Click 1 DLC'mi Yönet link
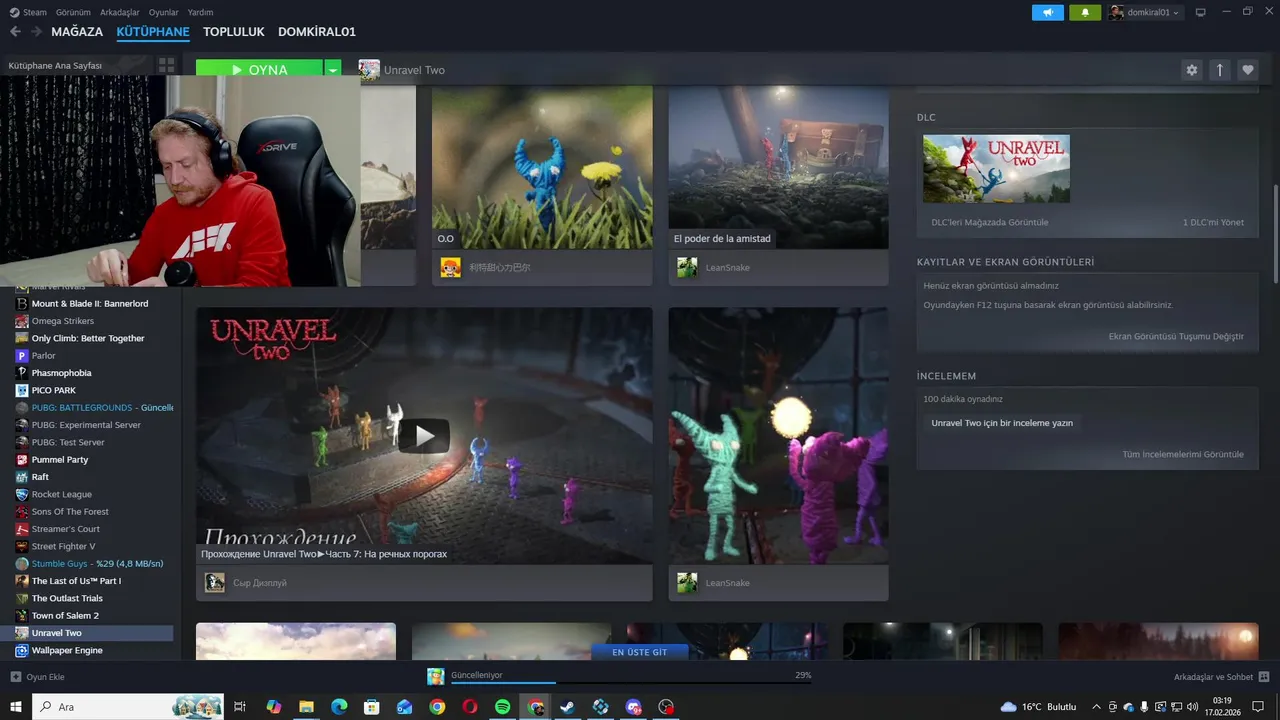This screenshot has height=720, width=1280. (x=1213, y=222)
